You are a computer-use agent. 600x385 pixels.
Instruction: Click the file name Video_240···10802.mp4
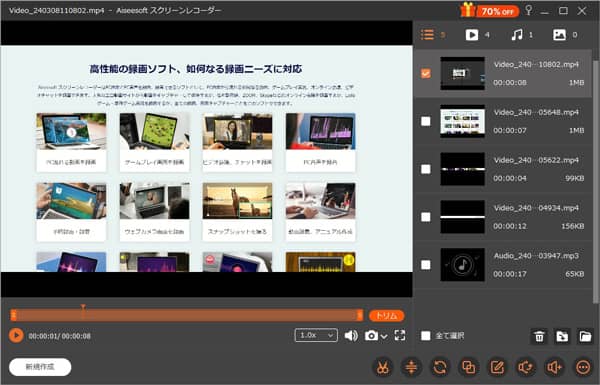(x=536, y=64)
